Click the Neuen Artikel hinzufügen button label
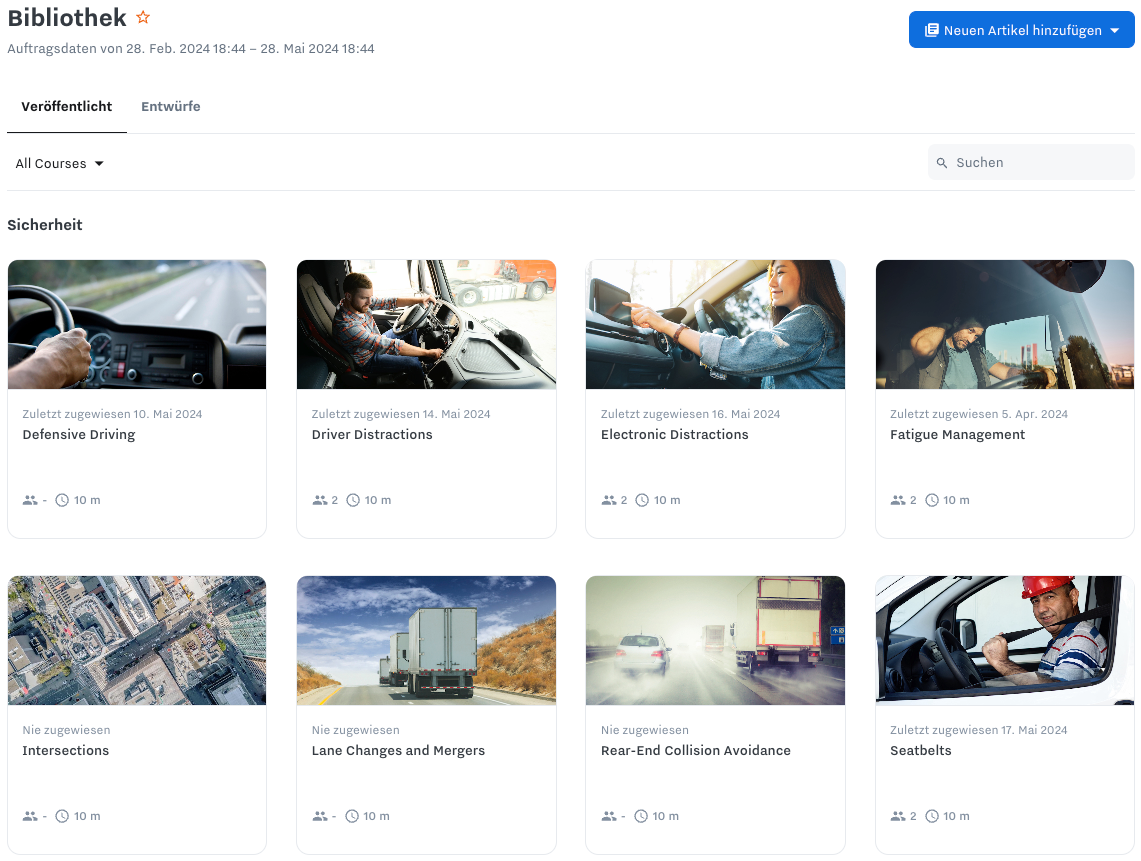1141x861 pixels. point(1022,31)
